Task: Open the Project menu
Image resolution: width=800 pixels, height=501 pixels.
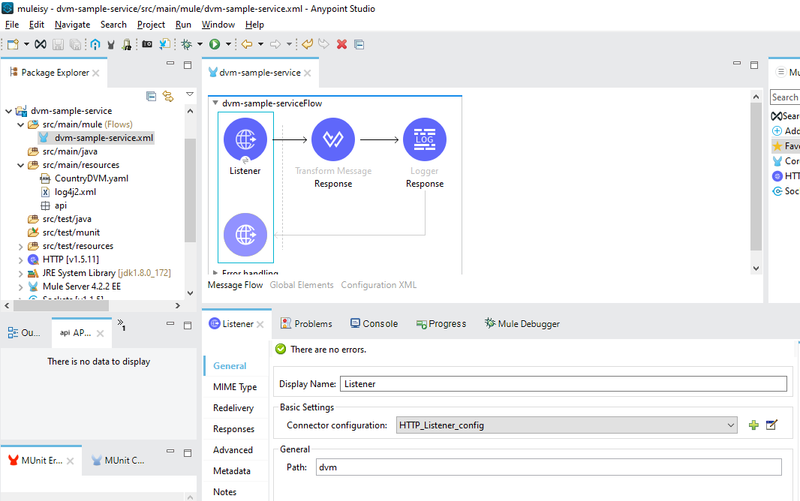Action: (x=151, y=24)
